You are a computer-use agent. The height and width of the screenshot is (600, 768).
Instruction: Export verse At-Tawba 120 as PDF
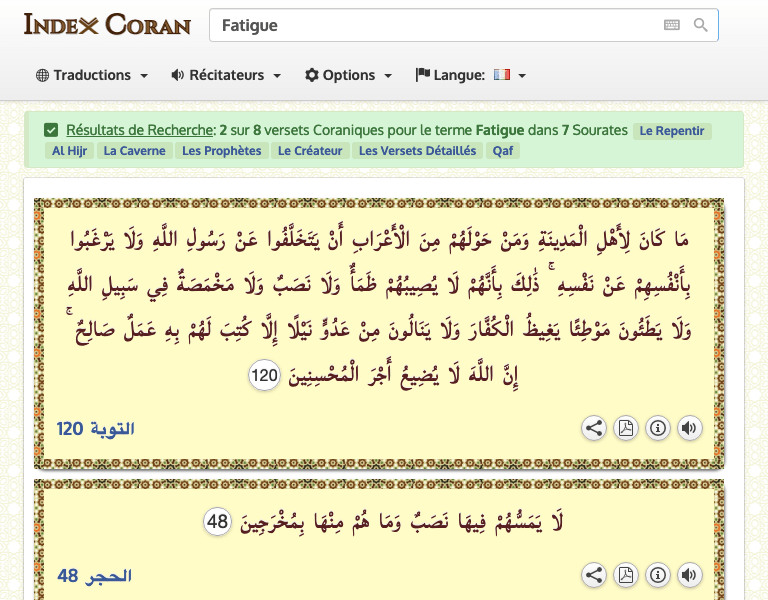[x=625, y=429]
